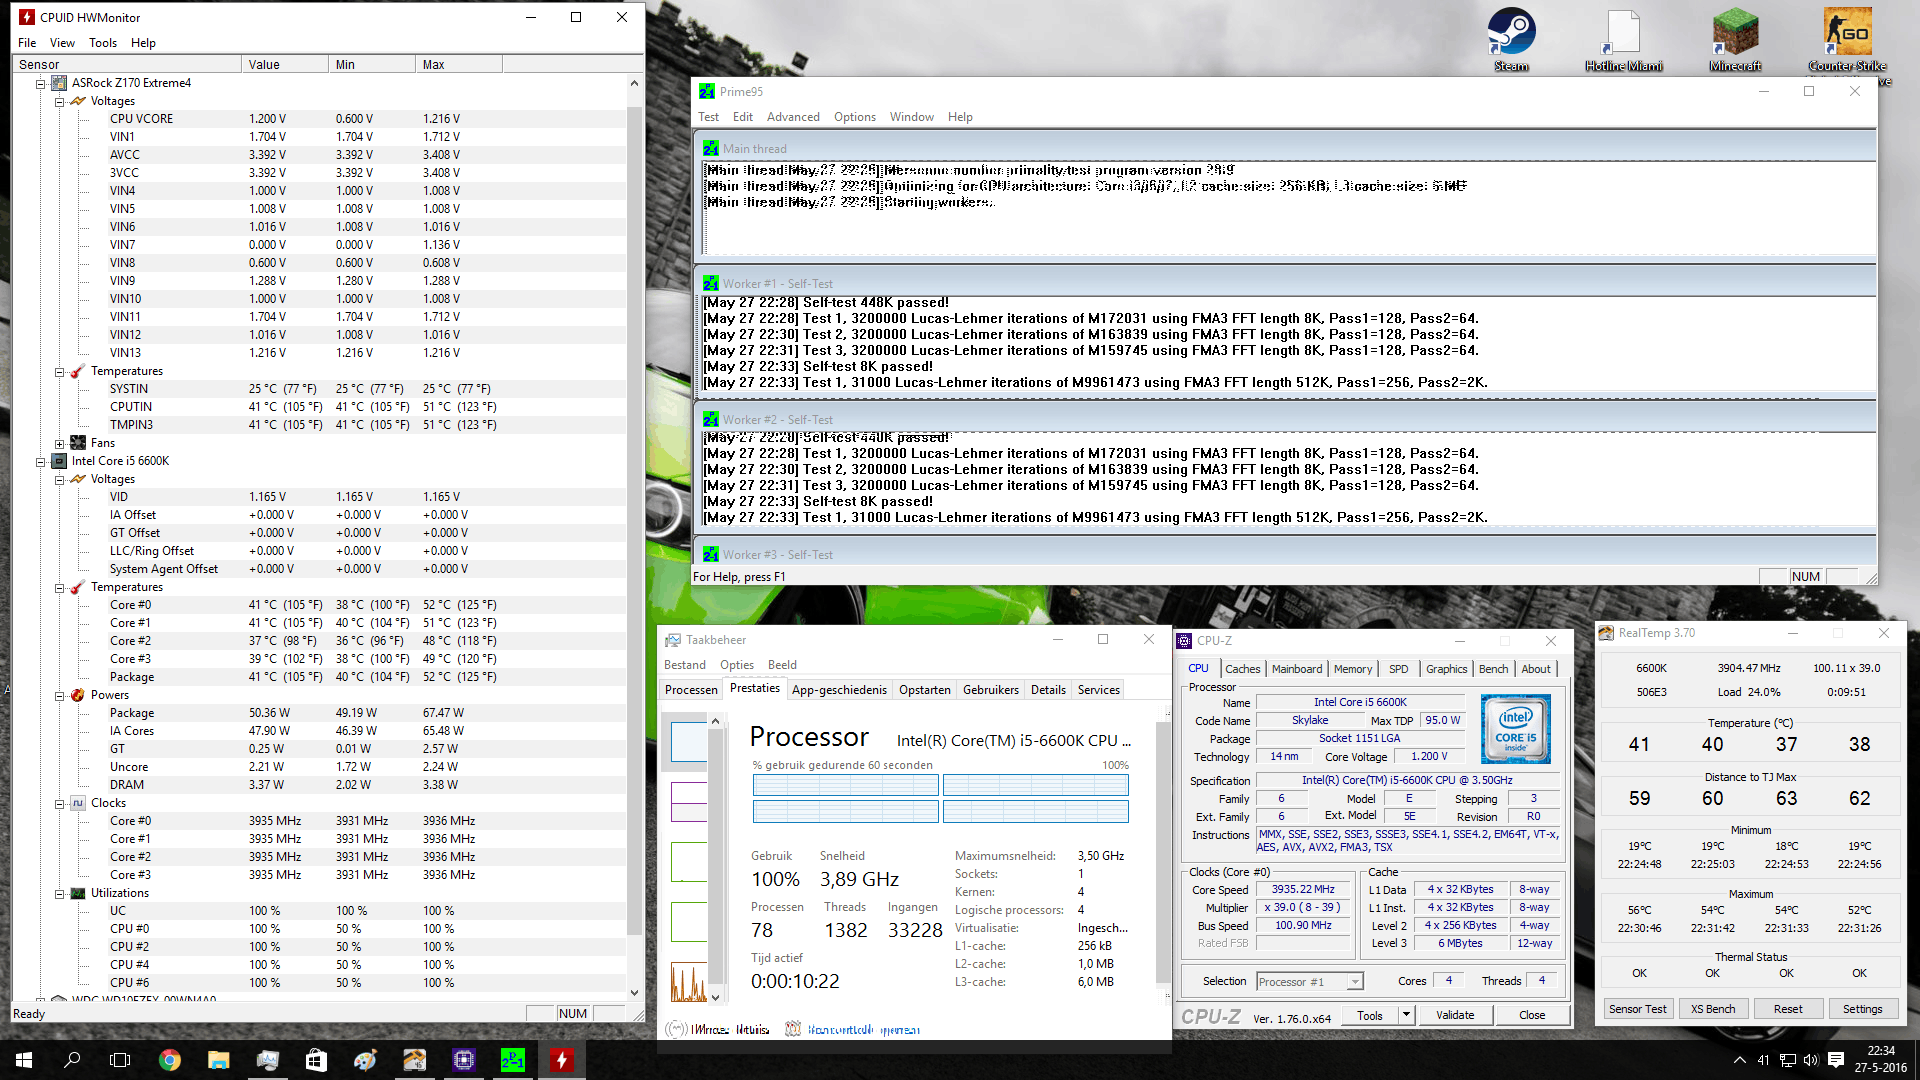Open Google Chrome from taskbar
1920x1080 pixels.
170,1060
